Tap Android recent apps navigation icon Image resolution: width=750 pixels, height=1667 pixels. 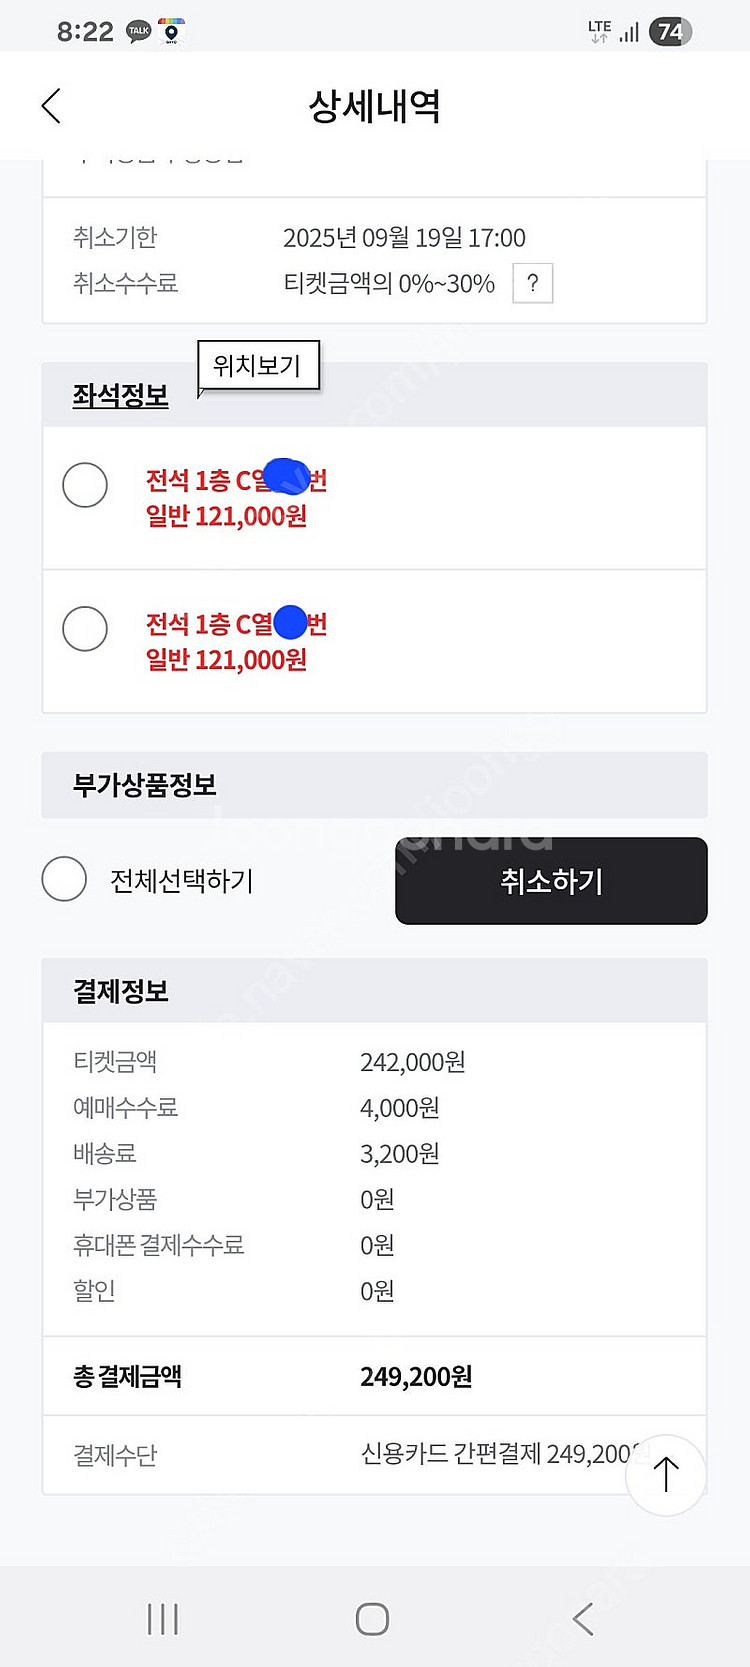point(163,1618)
